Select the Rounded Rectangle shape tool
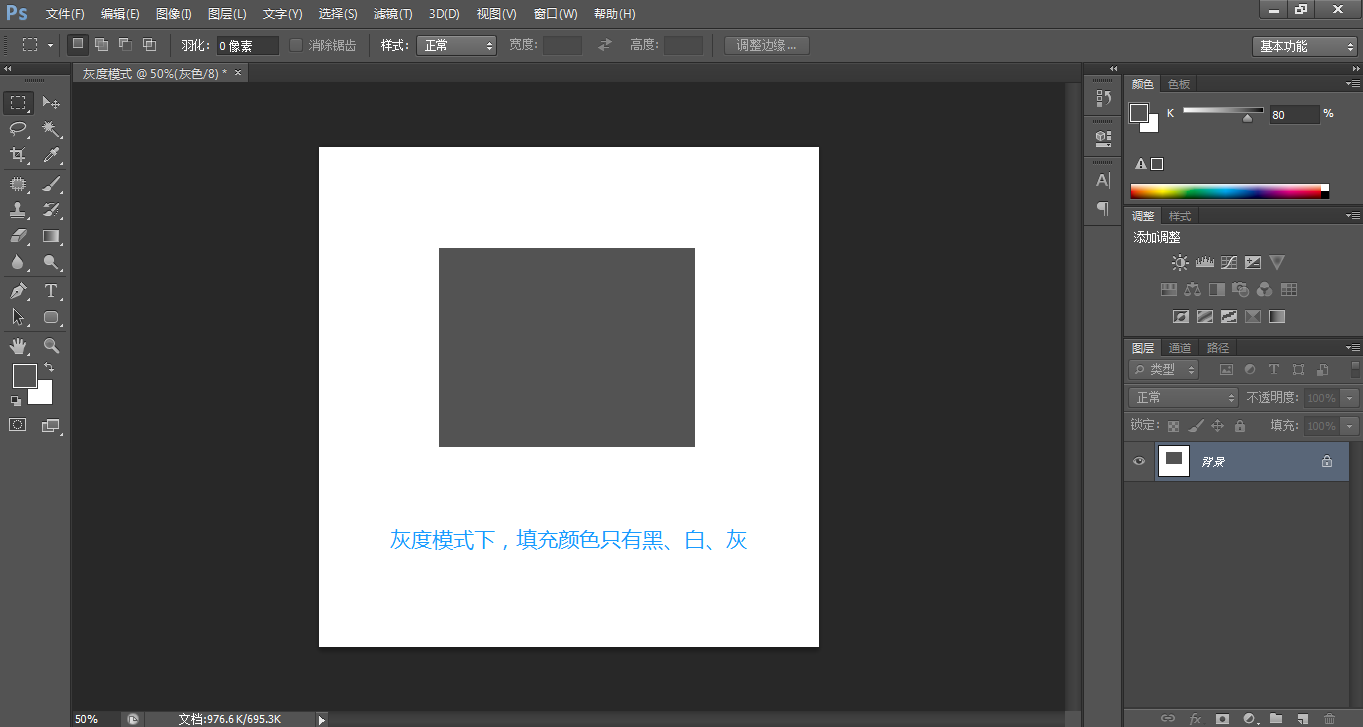 (x=51, y=317)
